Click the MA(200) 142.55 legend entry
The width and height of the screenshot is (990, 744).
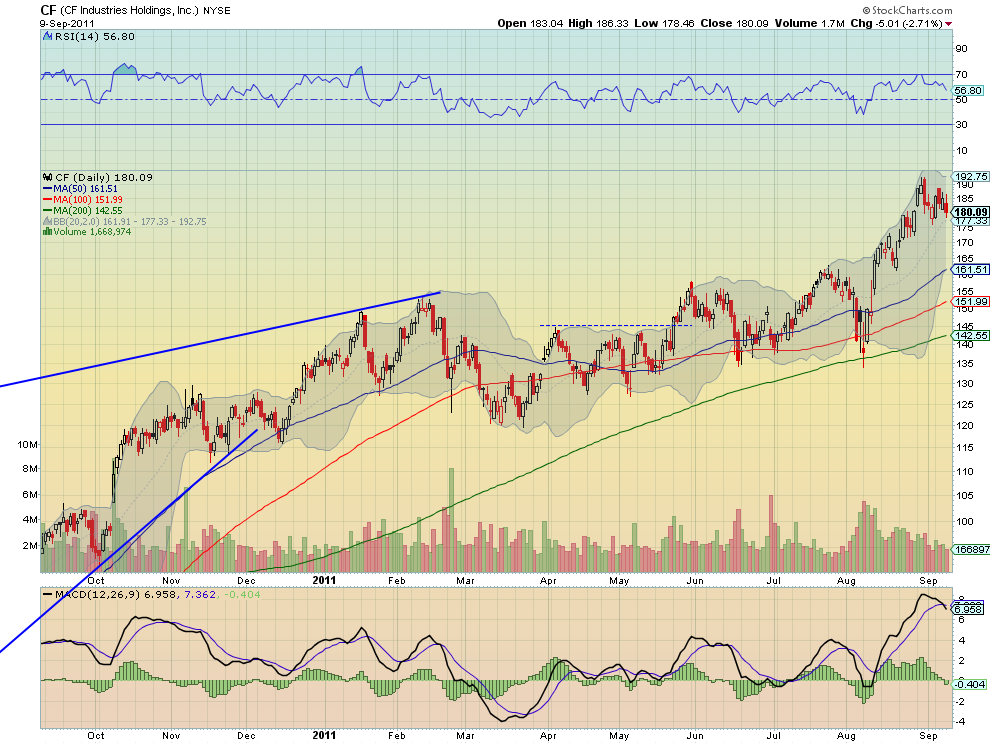[88, 210]
